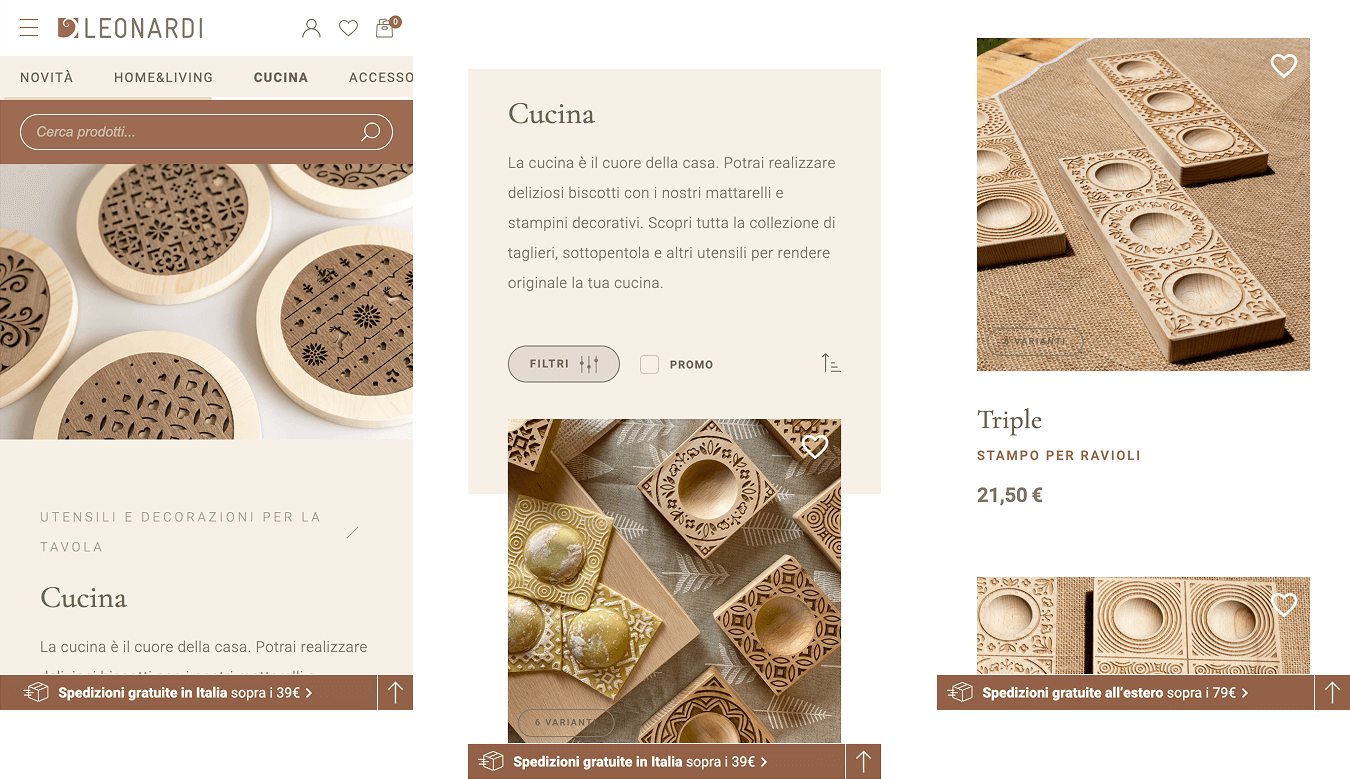The height and width of the screenshot is (779, 1350).
Task: Open the shopping cart icon
Action: [385, 28]
